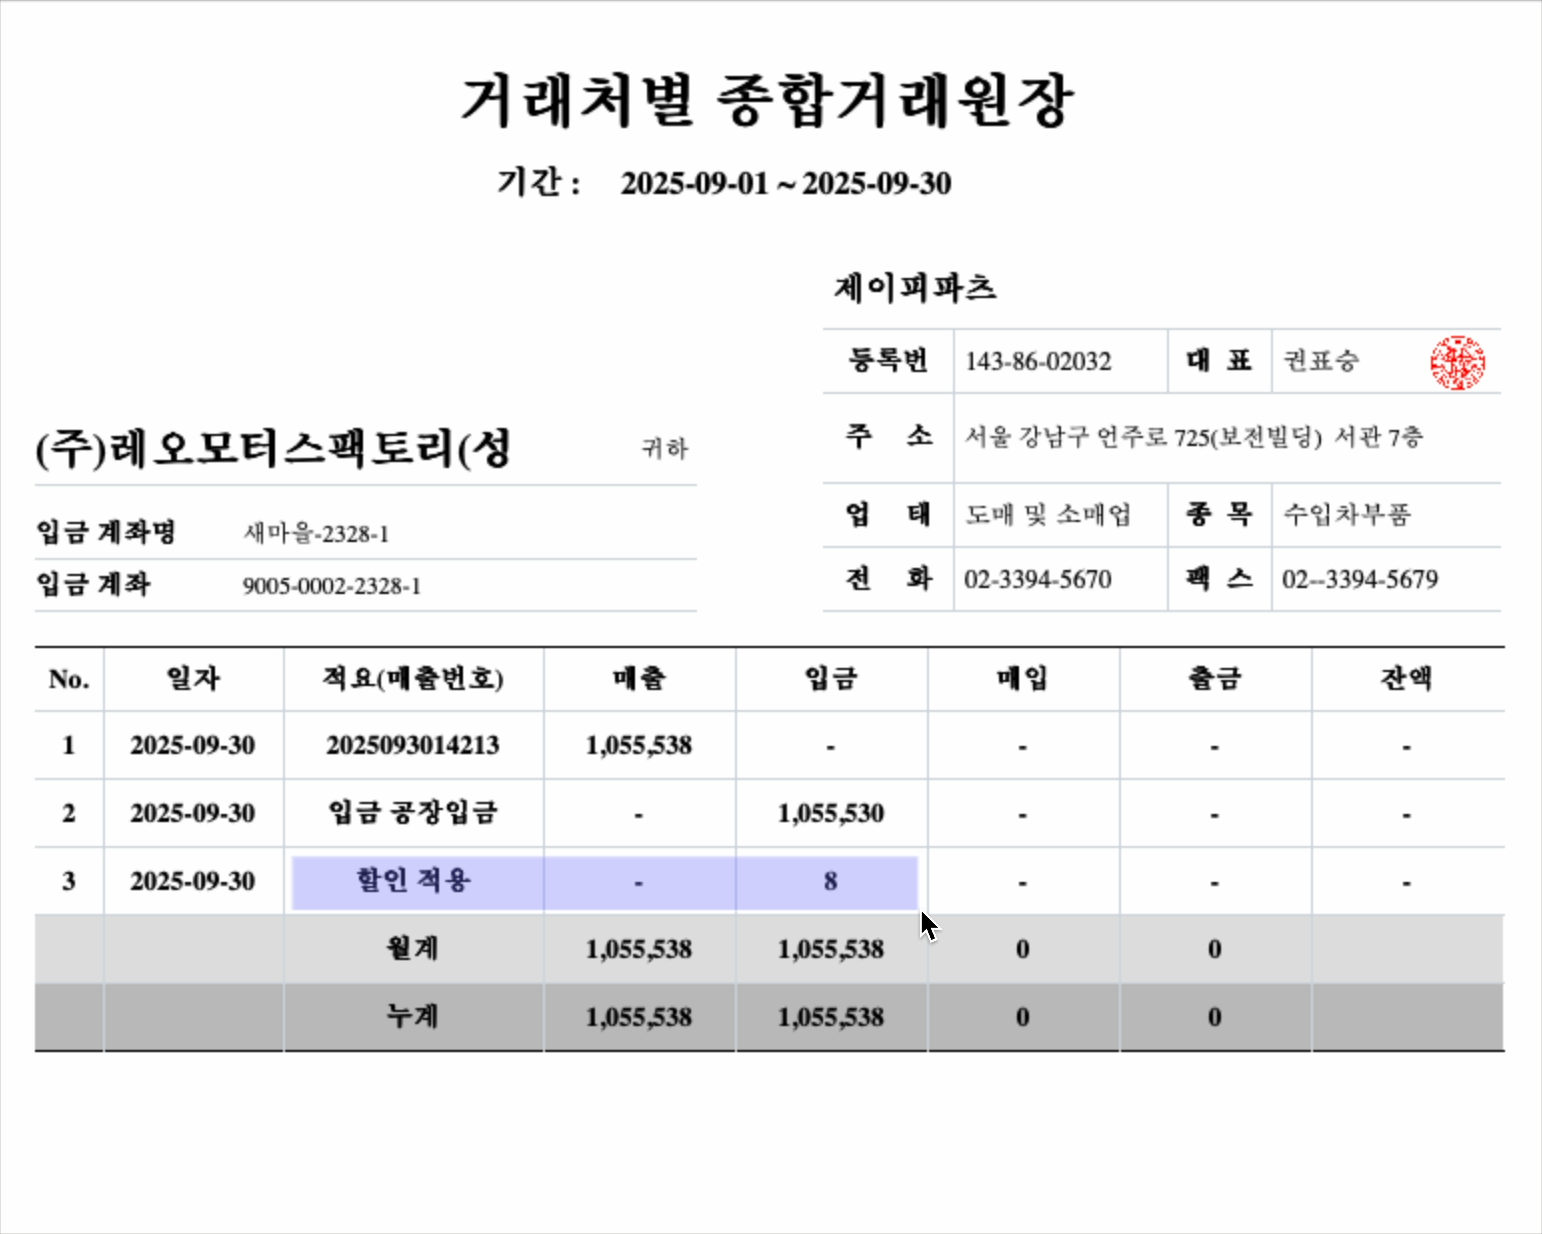Click the customer name (주)레오모터스팩토리

(x=273, y=448)
